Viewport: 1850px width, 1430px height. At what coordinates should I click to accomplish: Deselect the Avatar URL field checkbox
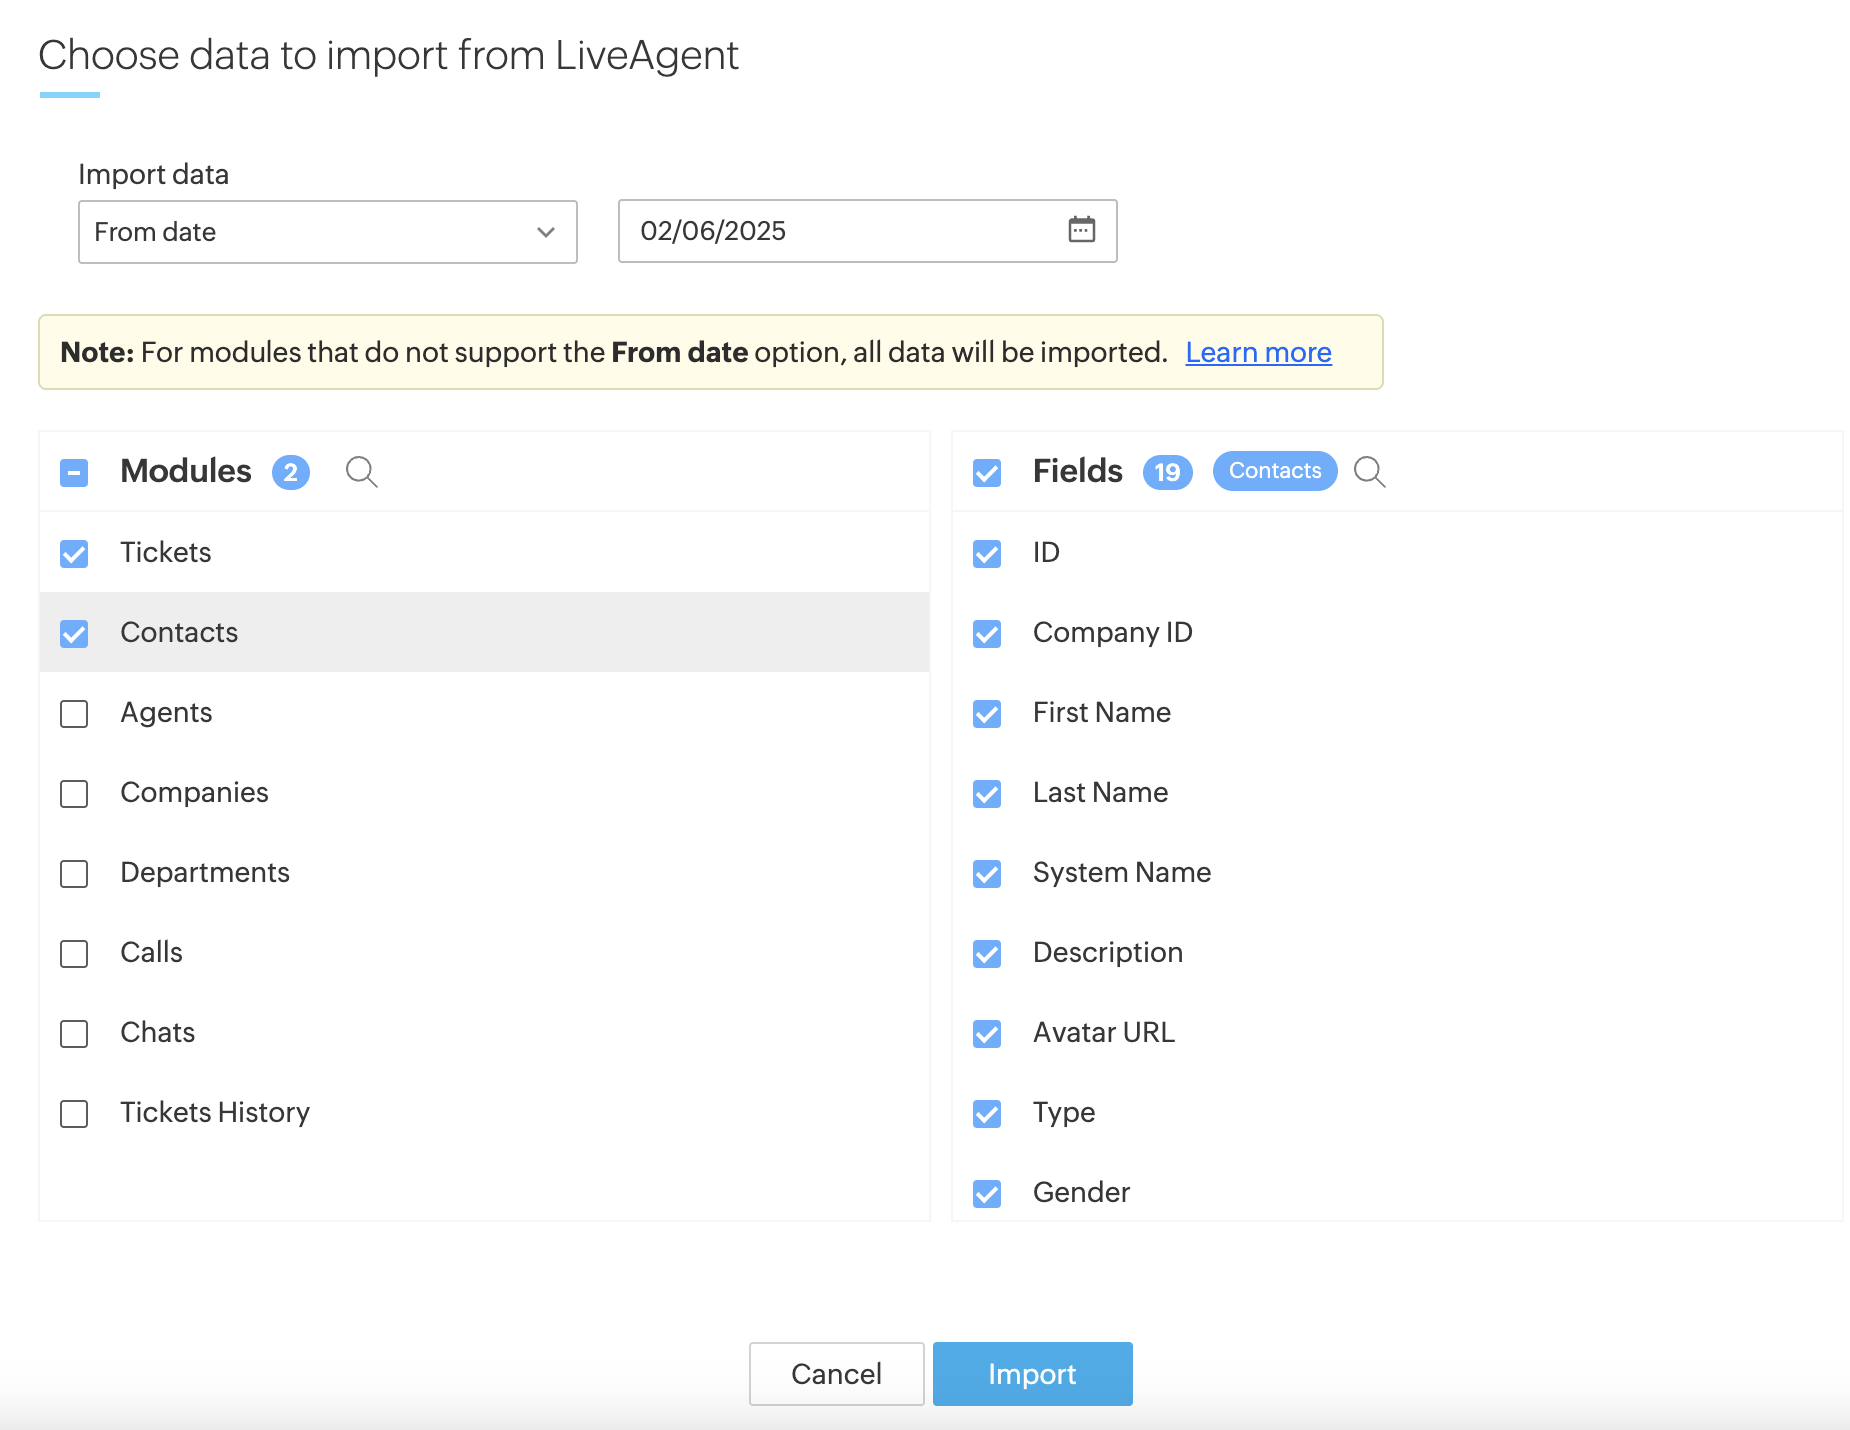coord(987,1033)
